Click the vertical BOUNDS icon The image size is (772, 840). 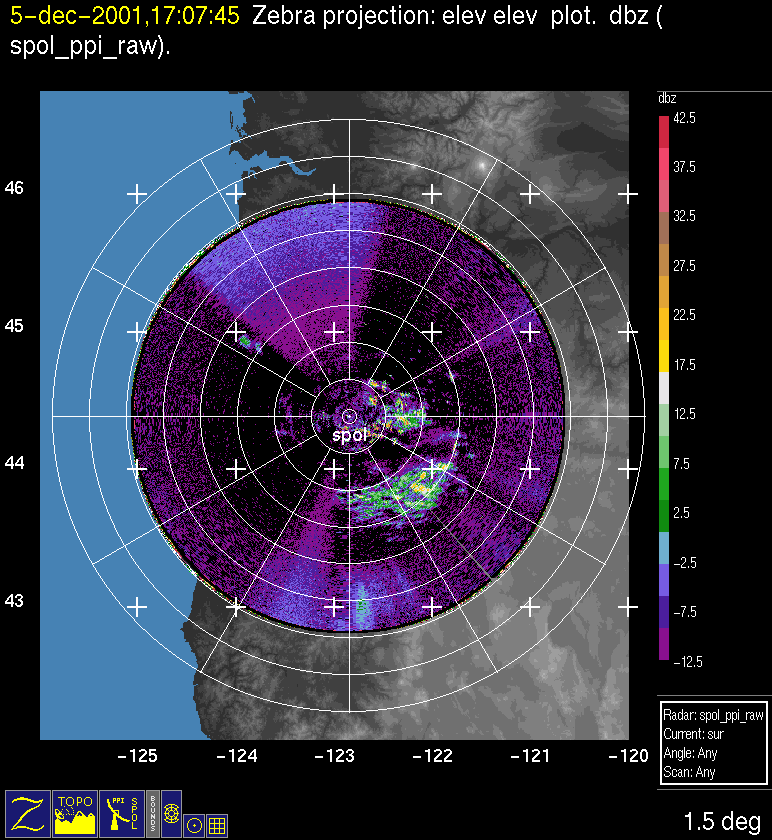pyautogui.click(x=152, y=812)
